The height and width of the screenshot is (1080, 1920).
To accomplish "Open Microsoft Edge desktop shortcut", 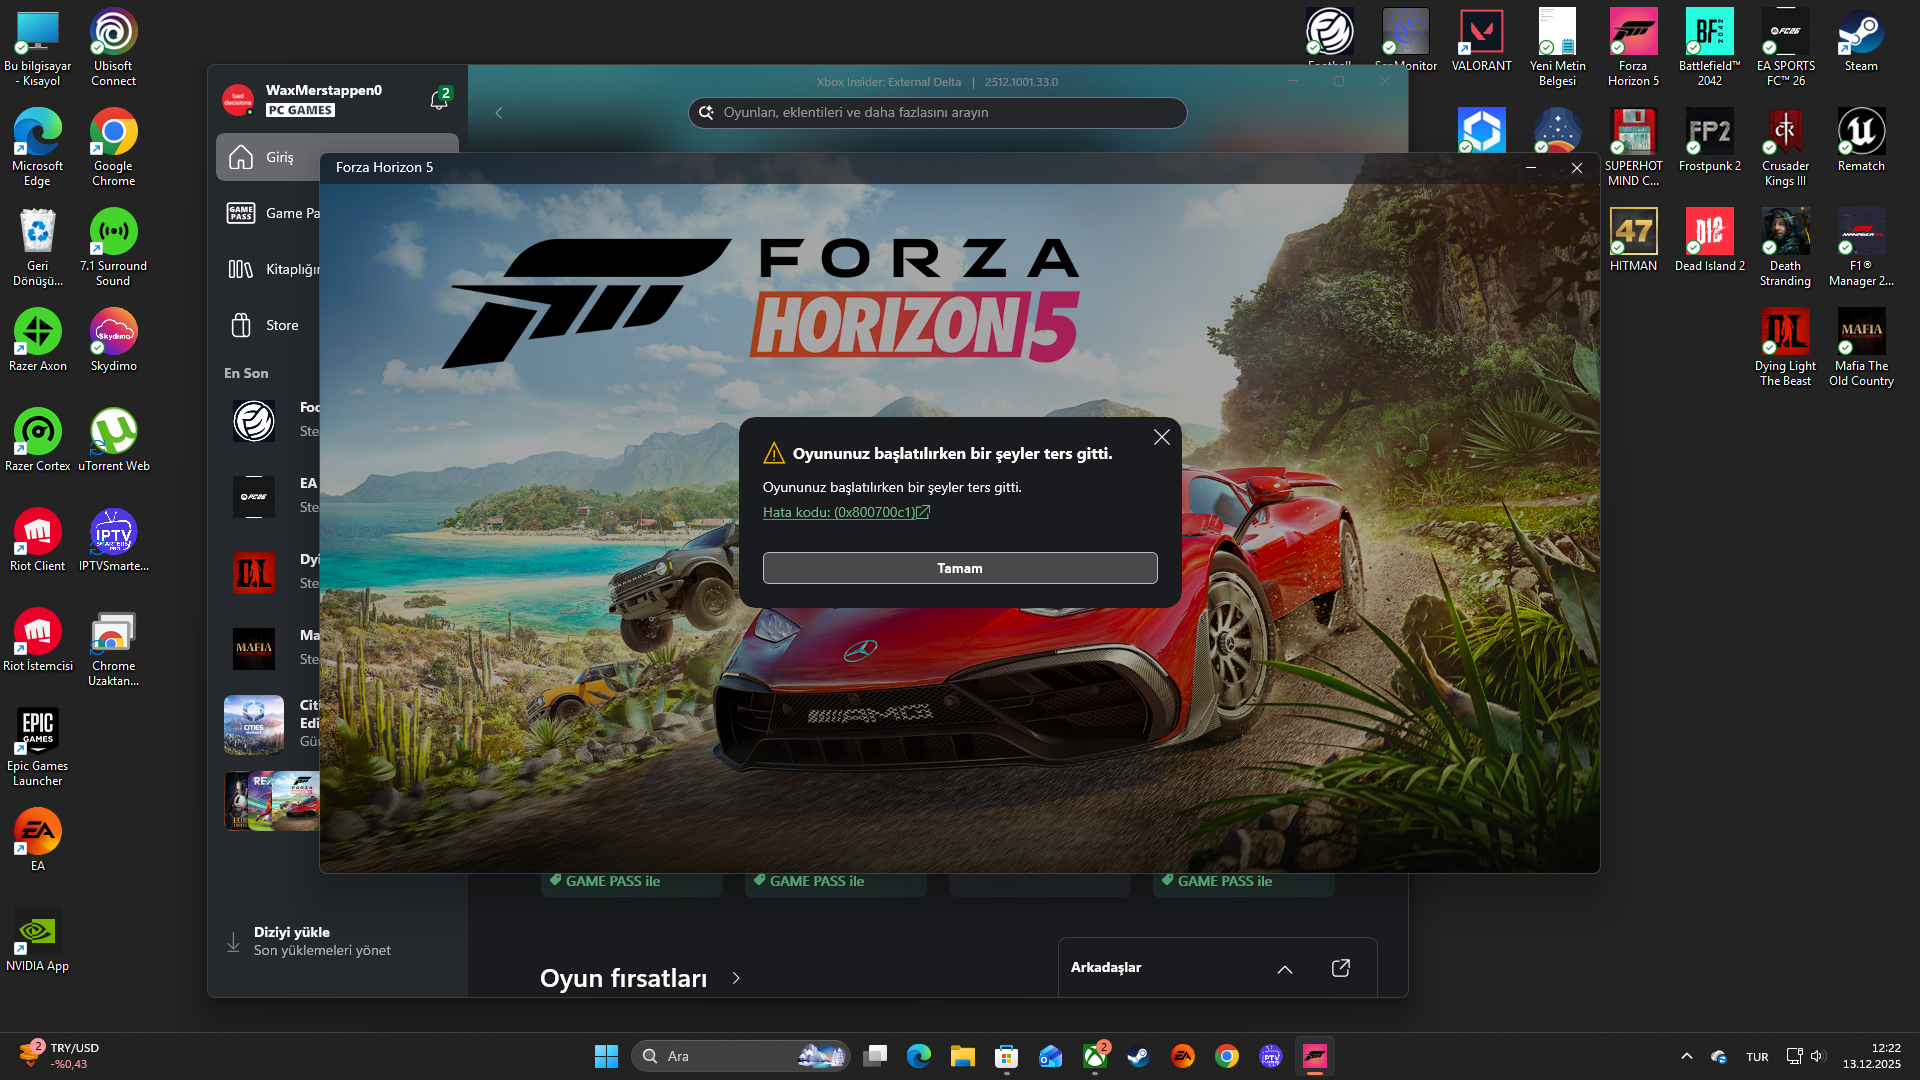I will coord(37,147).
